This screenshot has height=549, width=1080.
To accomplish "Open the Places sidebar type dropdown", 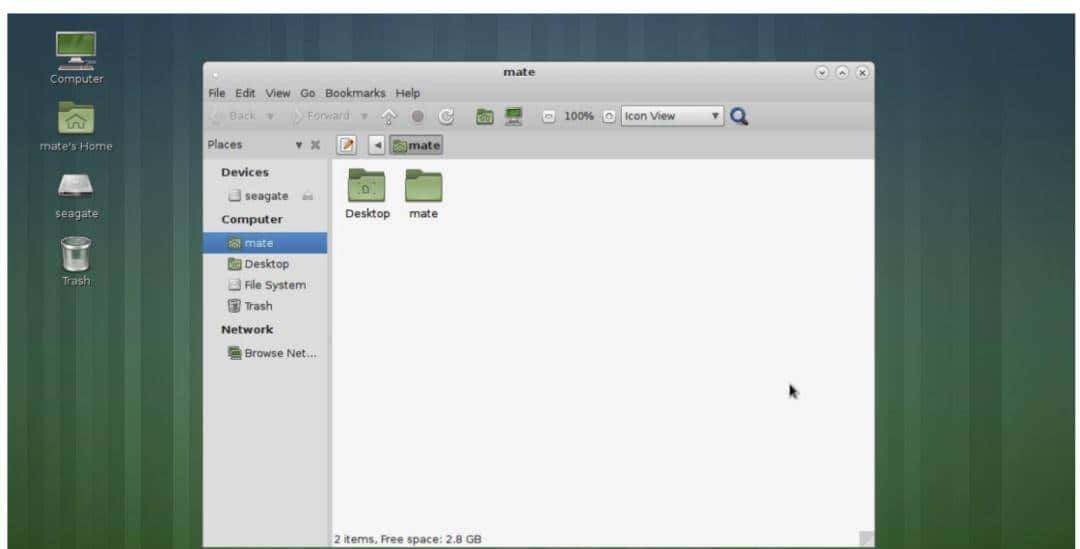I will tap(299, 145).
